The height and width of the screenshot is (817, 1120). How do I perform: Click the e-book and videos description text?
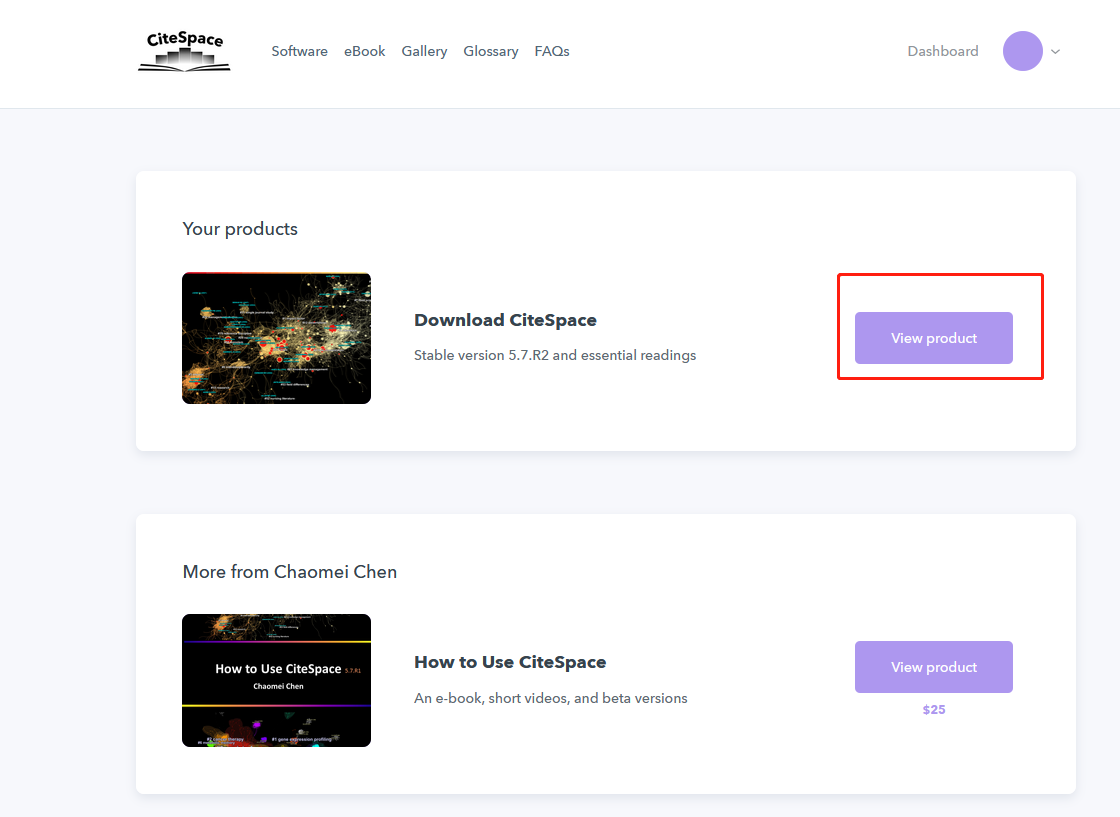pyautogui.click(x=550, y=698)
